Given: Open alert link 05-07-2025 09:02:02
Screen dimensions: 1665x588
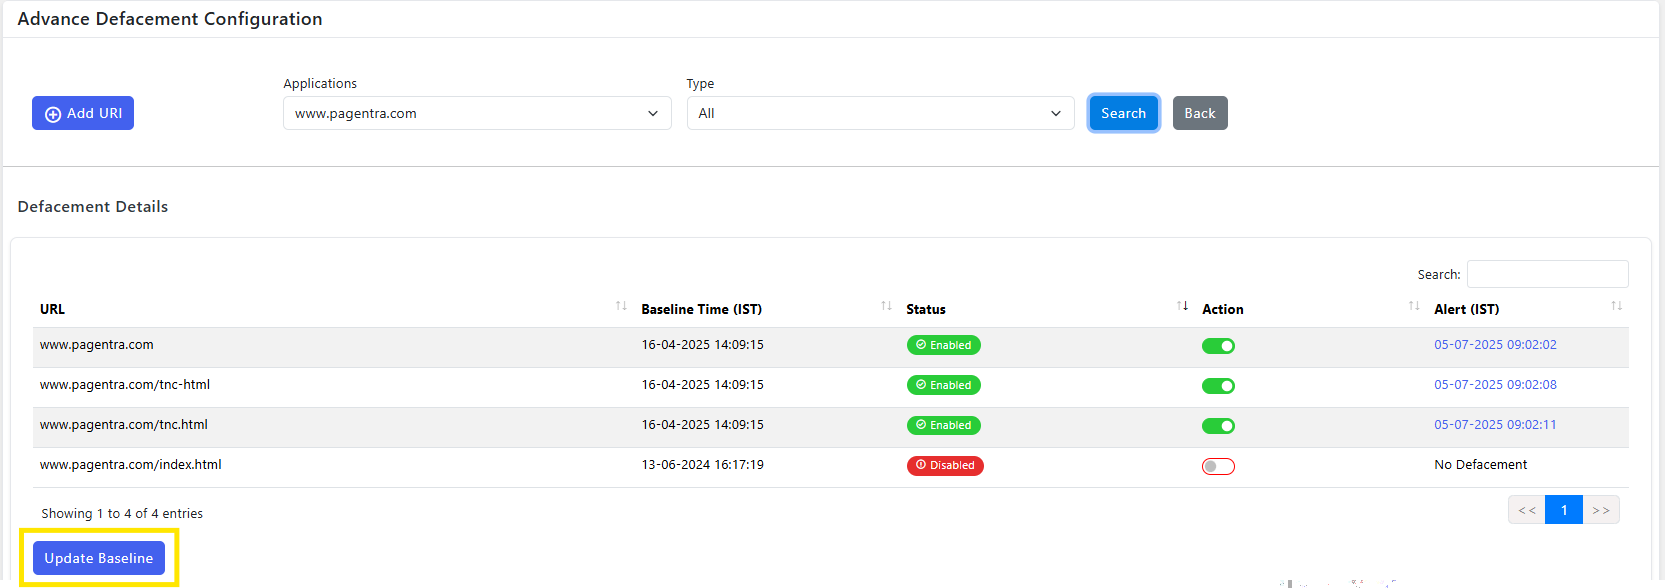Looking at the screenshot, I should pos(1495,345).
